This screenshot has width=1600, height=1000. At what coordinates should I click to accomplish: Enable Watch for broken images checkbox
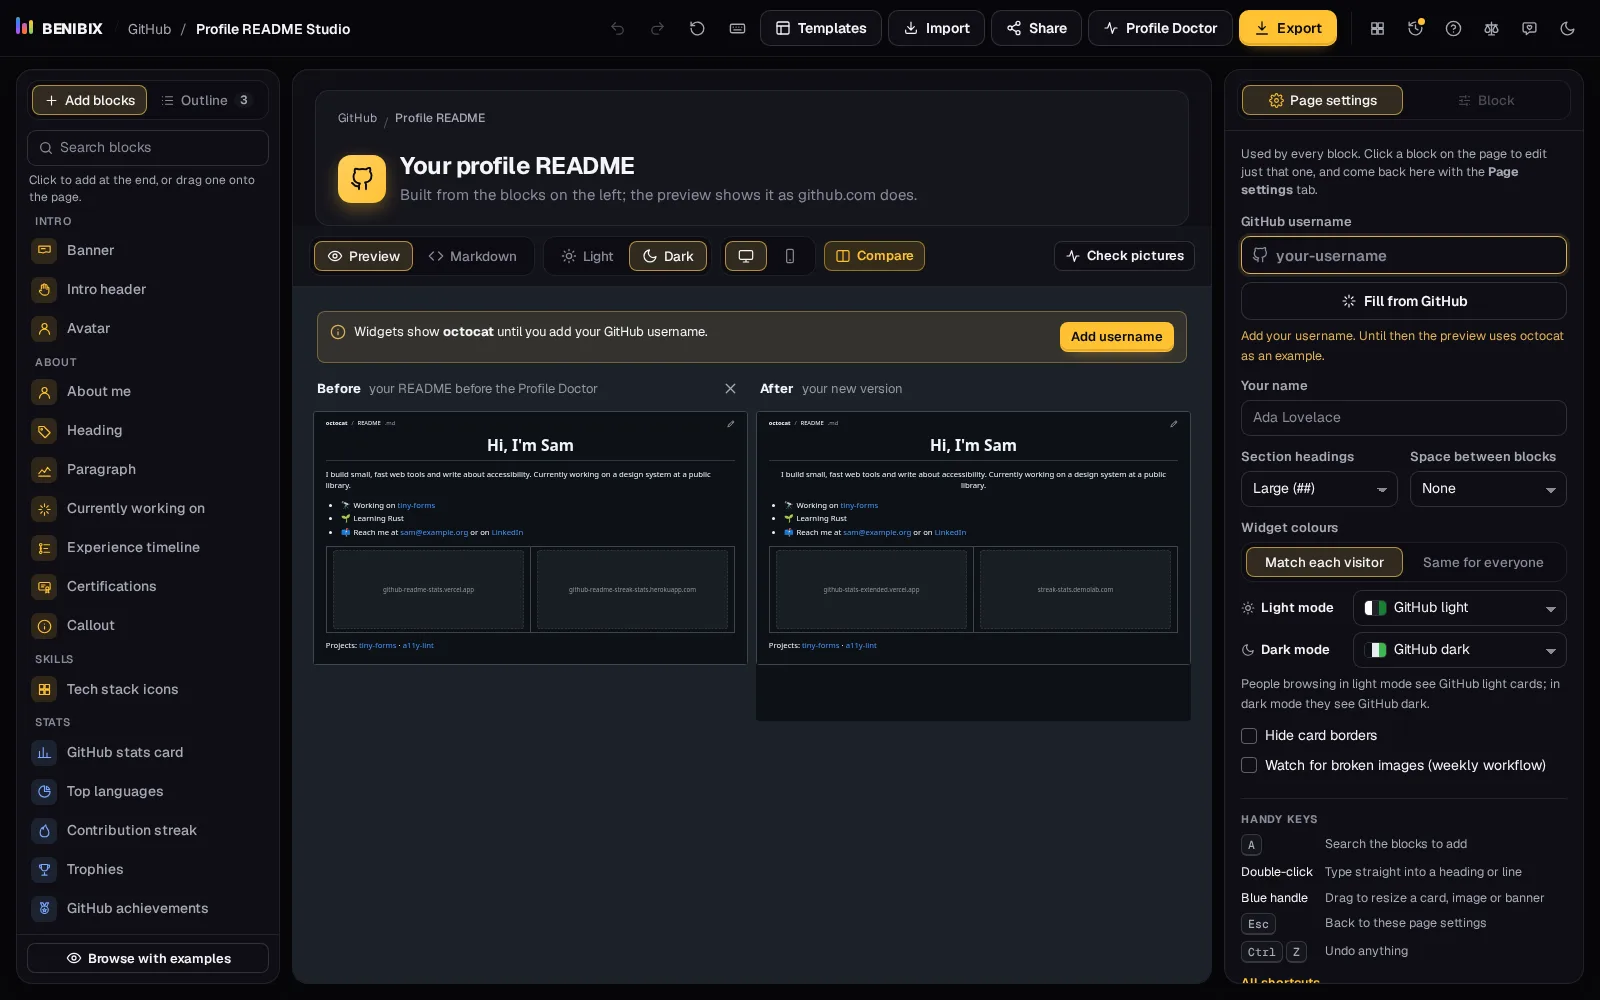click(1249, 766)
